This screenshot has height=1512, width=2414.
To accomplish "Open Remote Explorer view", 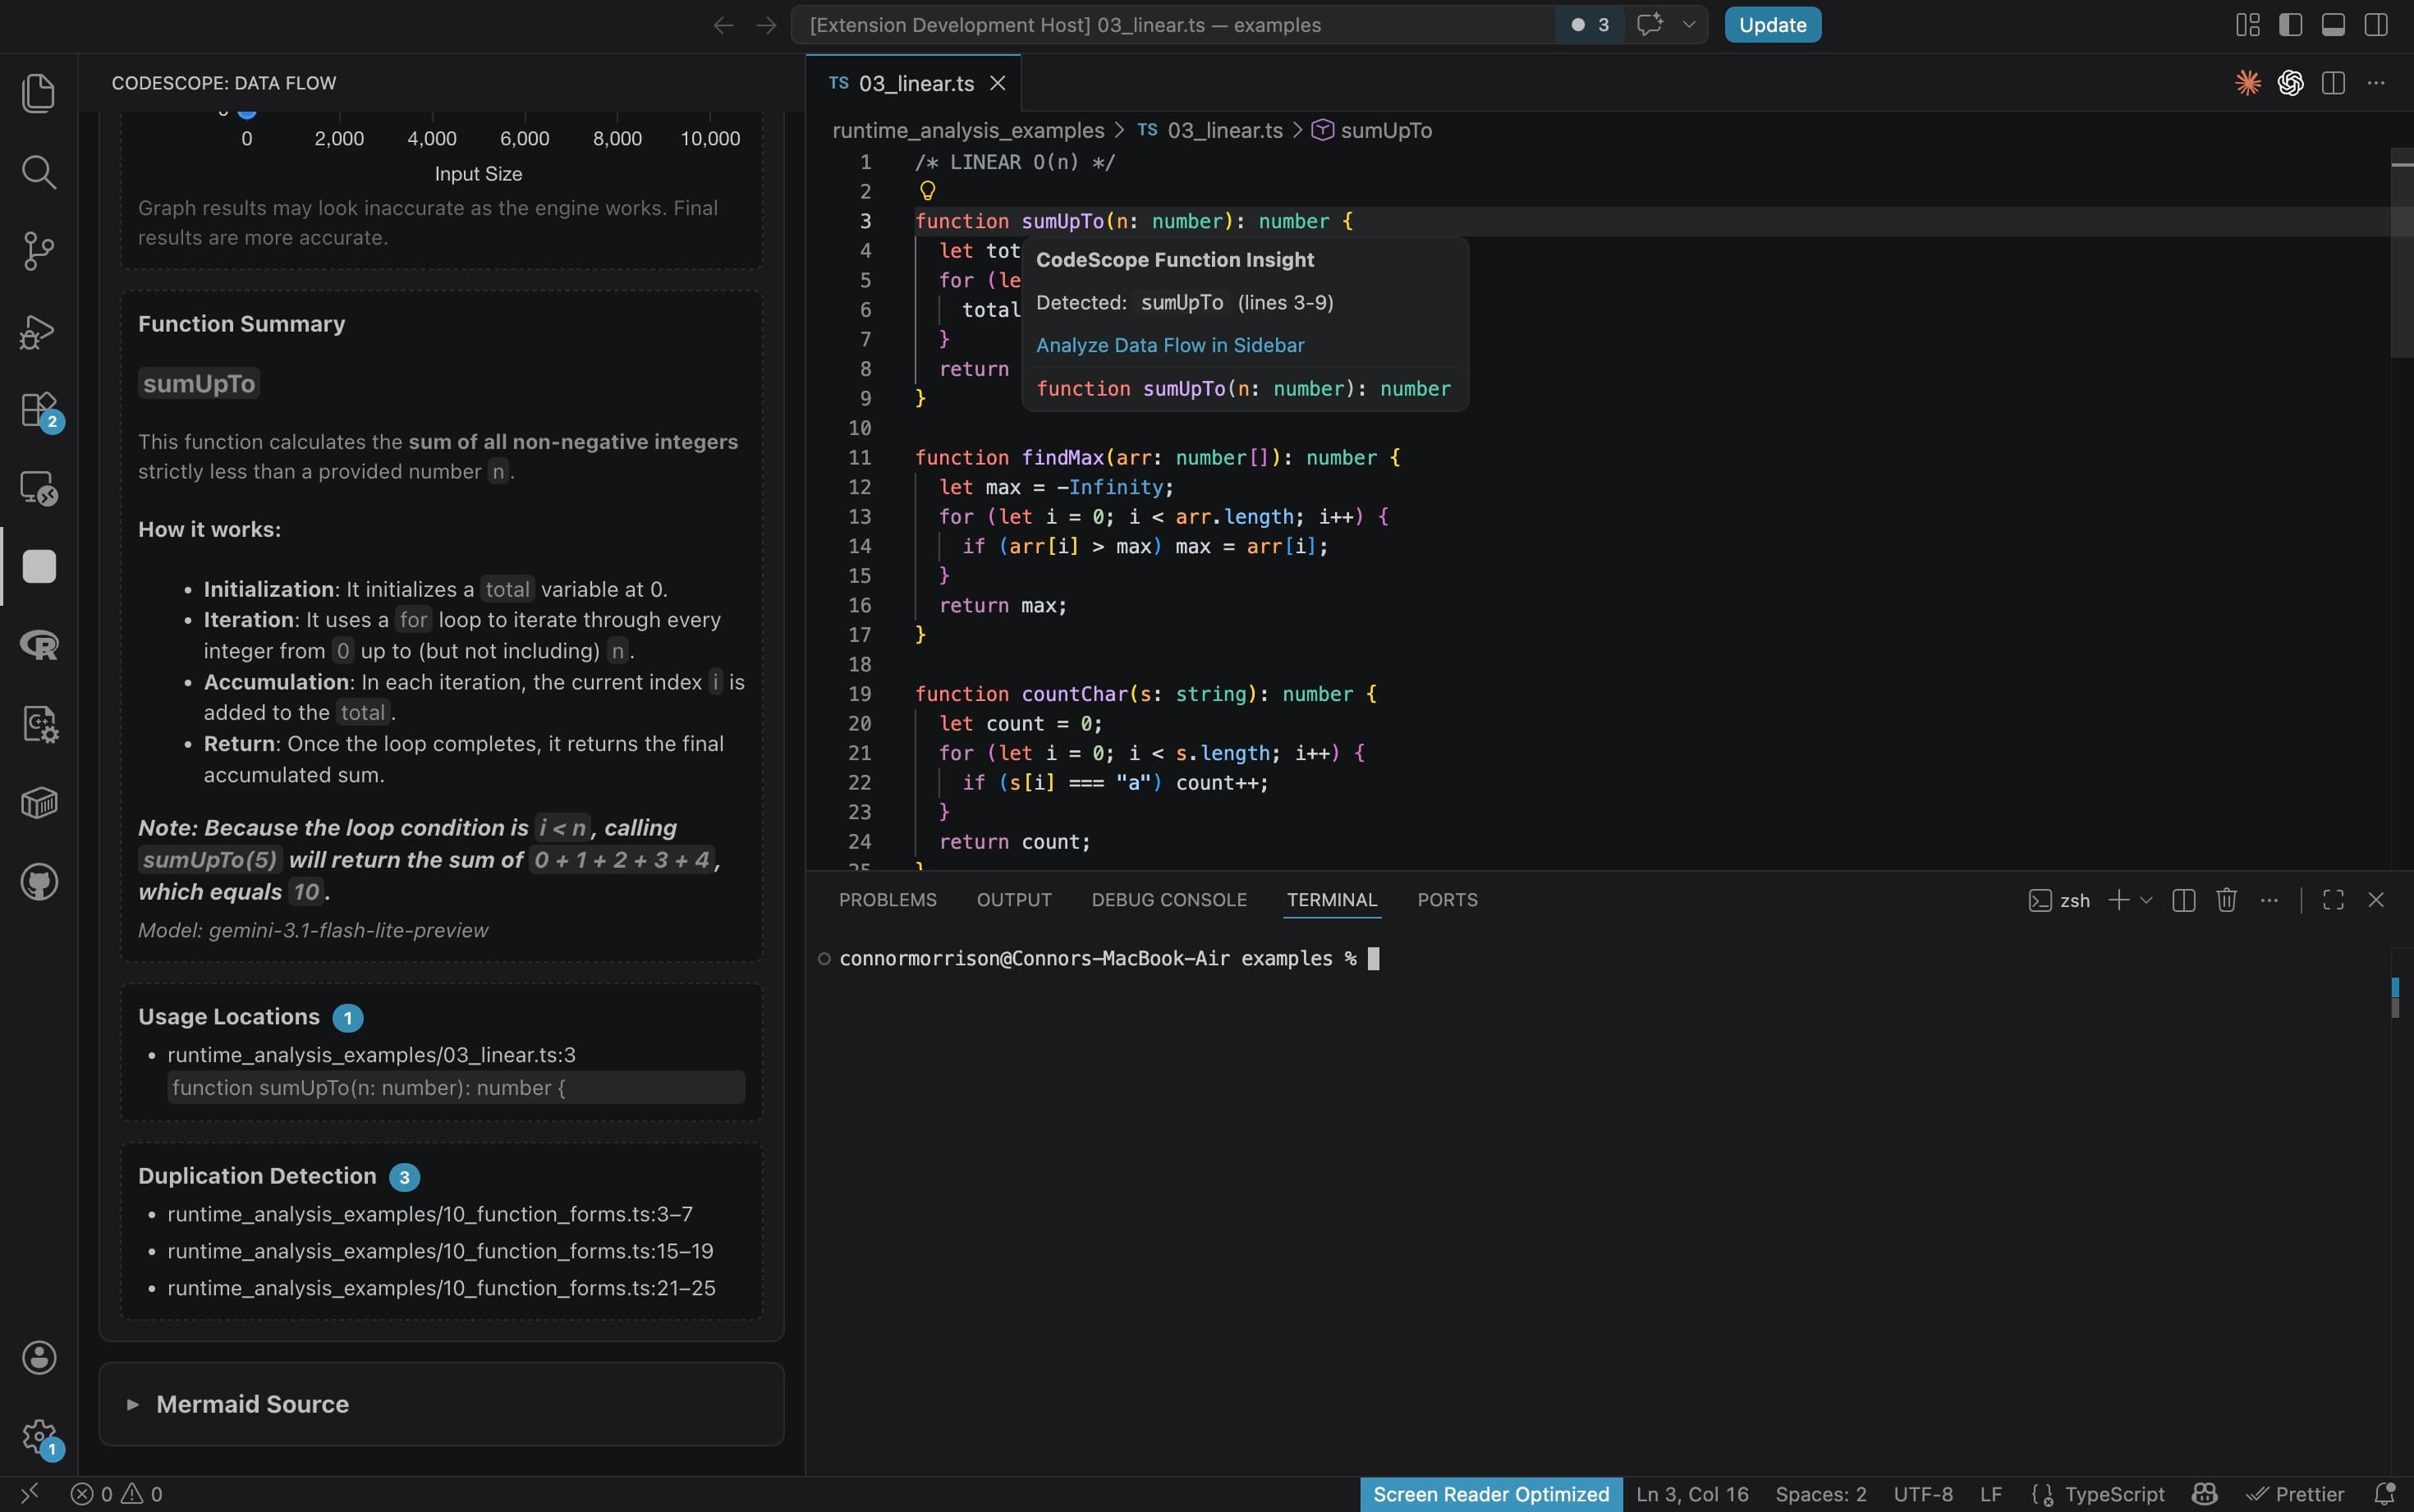I will 39,488.
